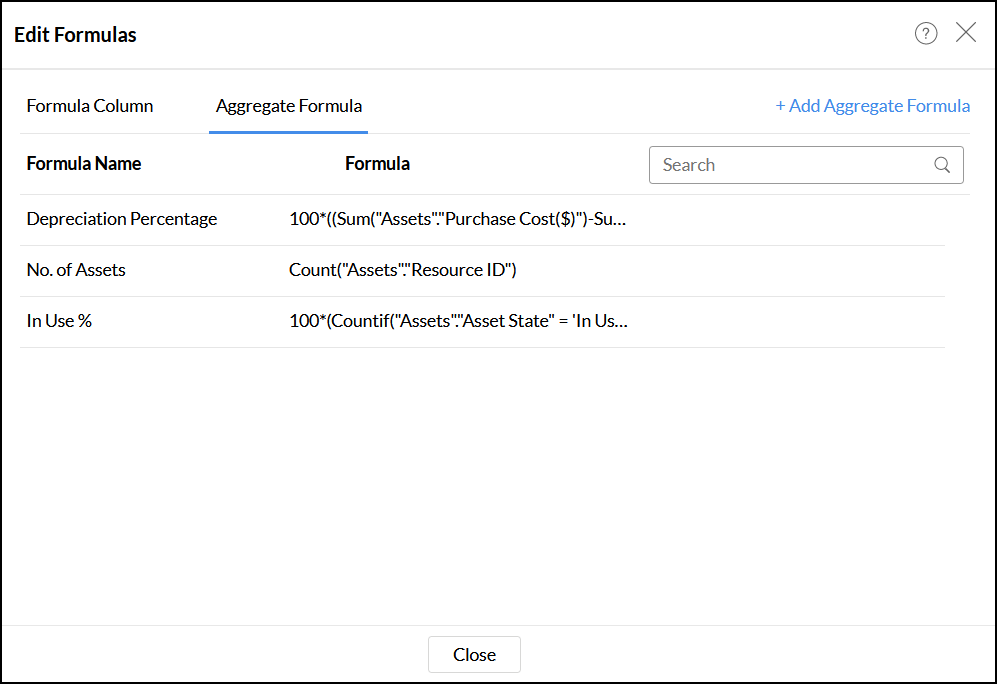
Task: Click the blank area below In Use % row
Action: coord(480,470)
